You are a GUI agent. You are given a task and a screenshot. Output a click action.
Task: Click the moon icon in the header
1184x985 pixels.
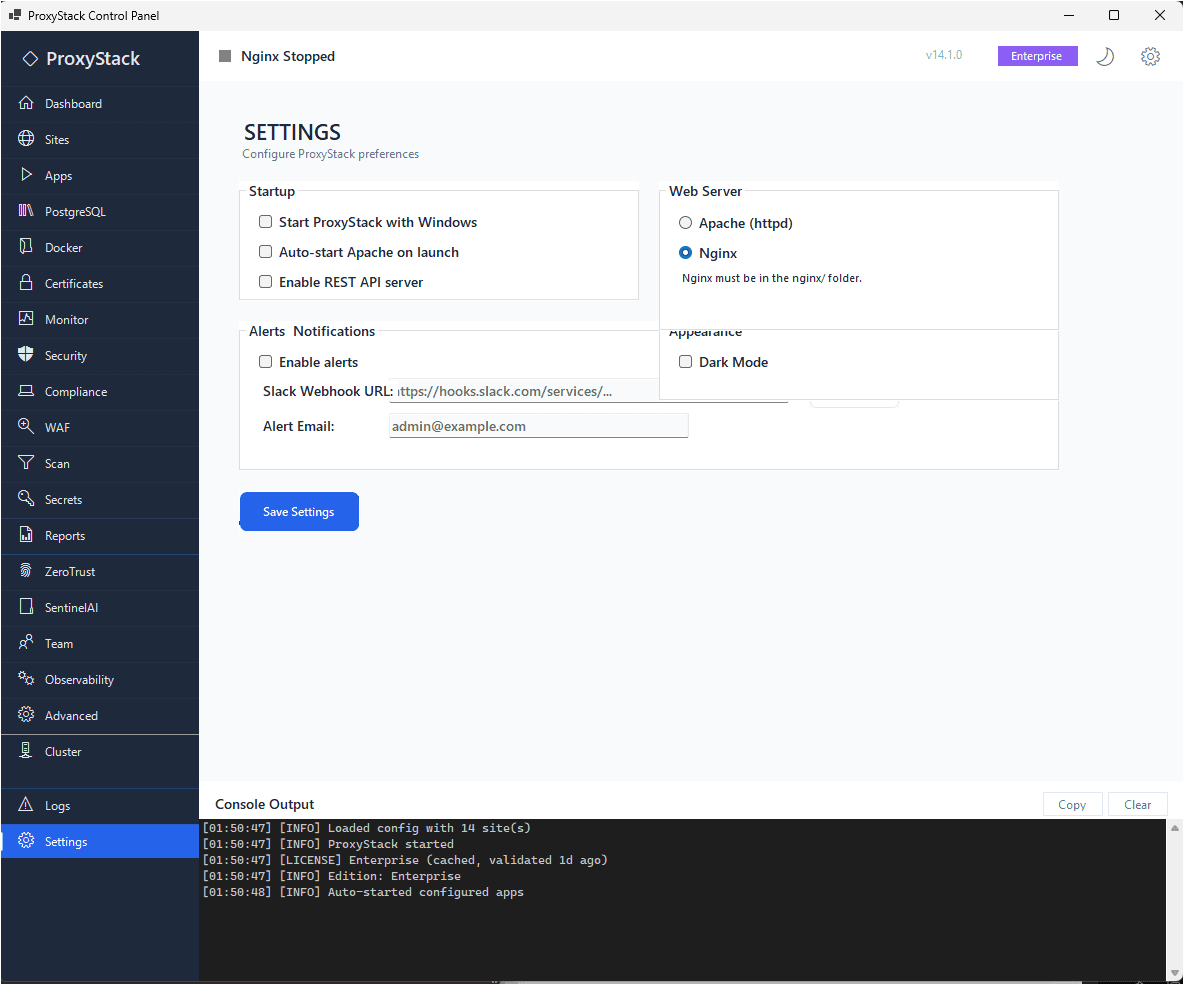click(x=1104, y=56)
